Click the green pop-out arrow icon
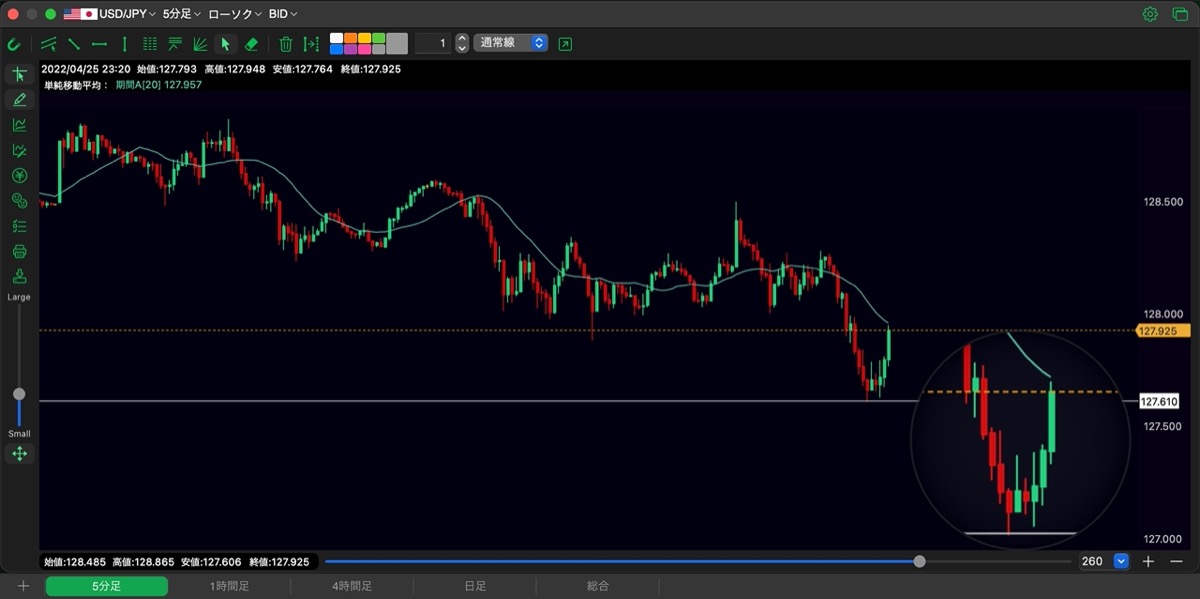This screenshot has width=1200, height=599. pos(565,44)
